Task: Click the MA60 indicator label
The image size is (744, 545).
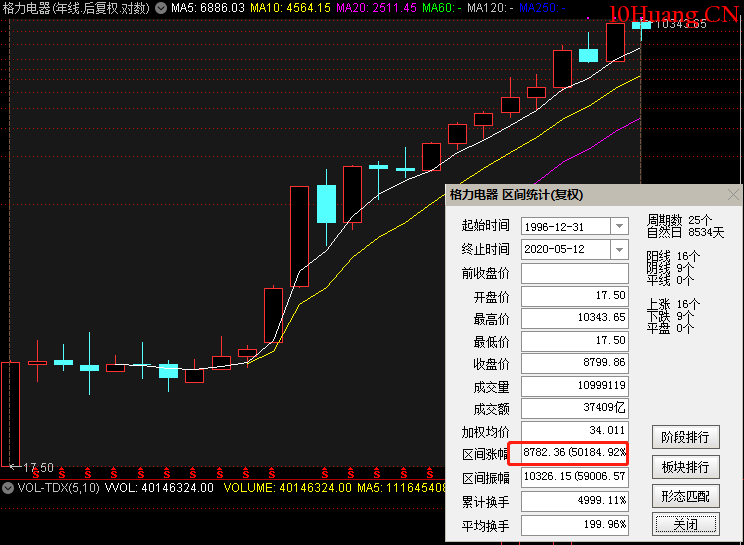Action: pos(442,8)
